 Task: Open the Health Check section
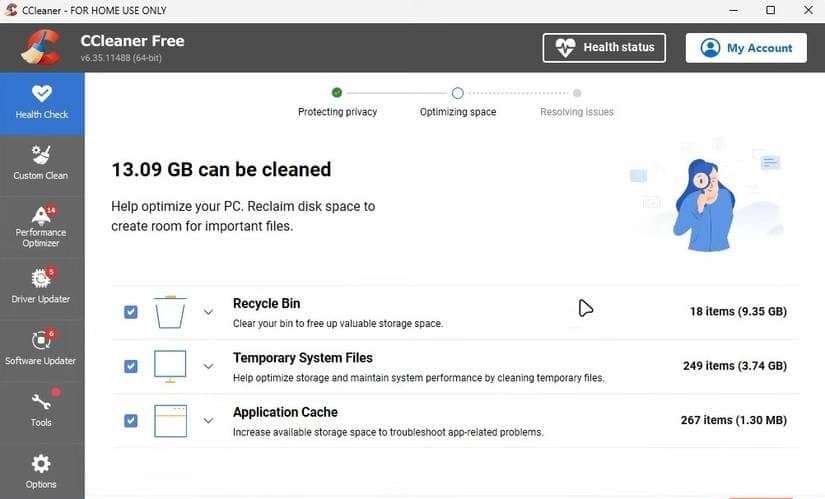[42, 104]
